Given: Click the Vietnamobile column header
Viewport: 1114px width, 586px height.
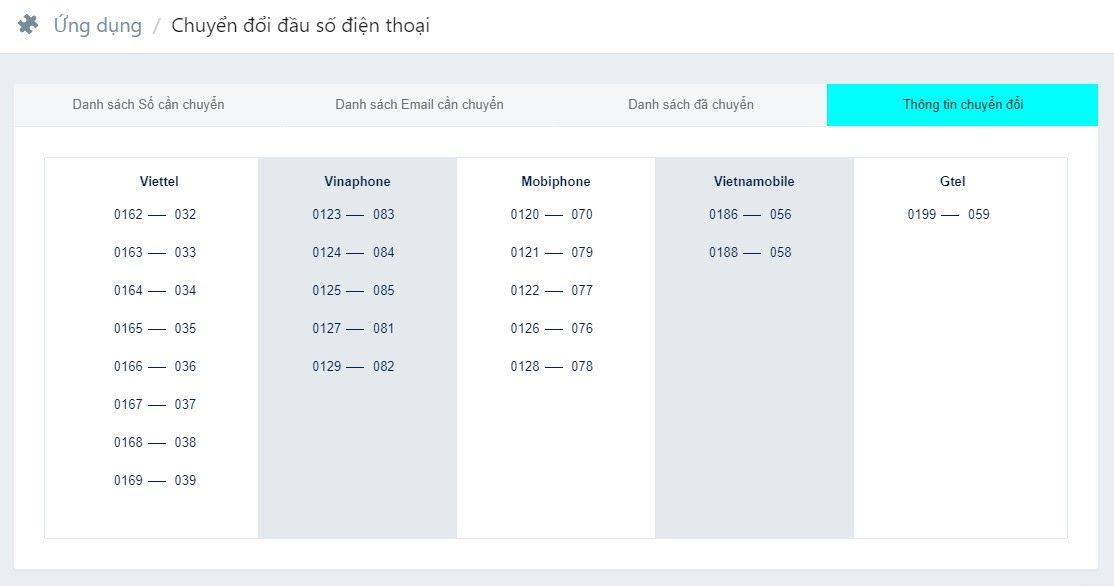Looking at the screenshot, I should tap(754, 182).
